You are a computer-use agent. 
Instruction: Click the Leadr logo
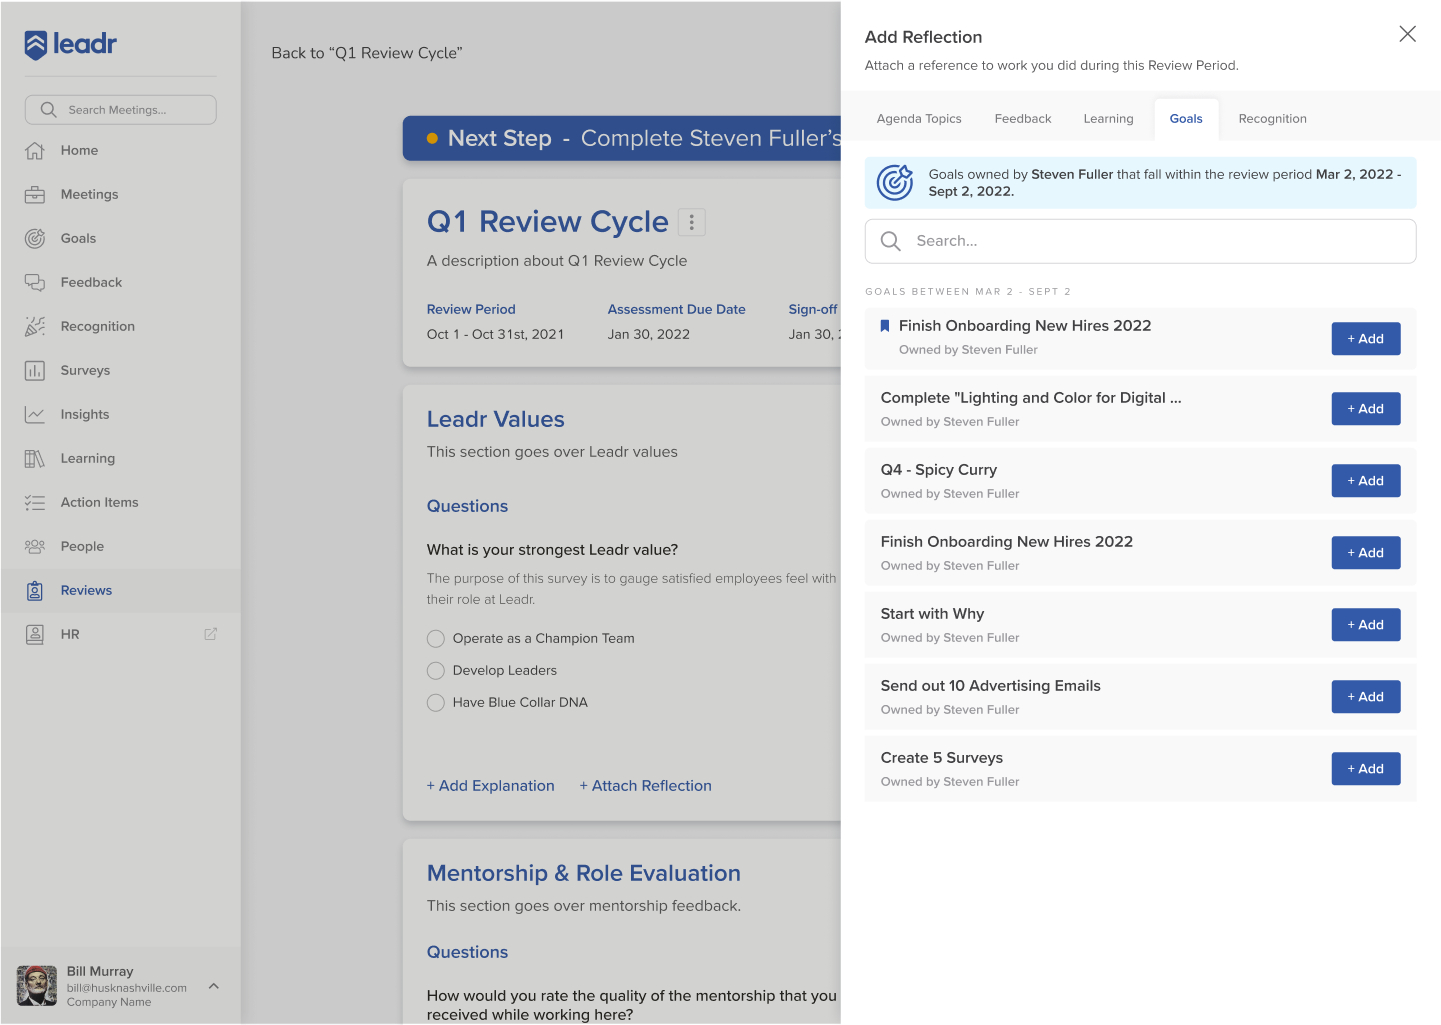point(70,44)
